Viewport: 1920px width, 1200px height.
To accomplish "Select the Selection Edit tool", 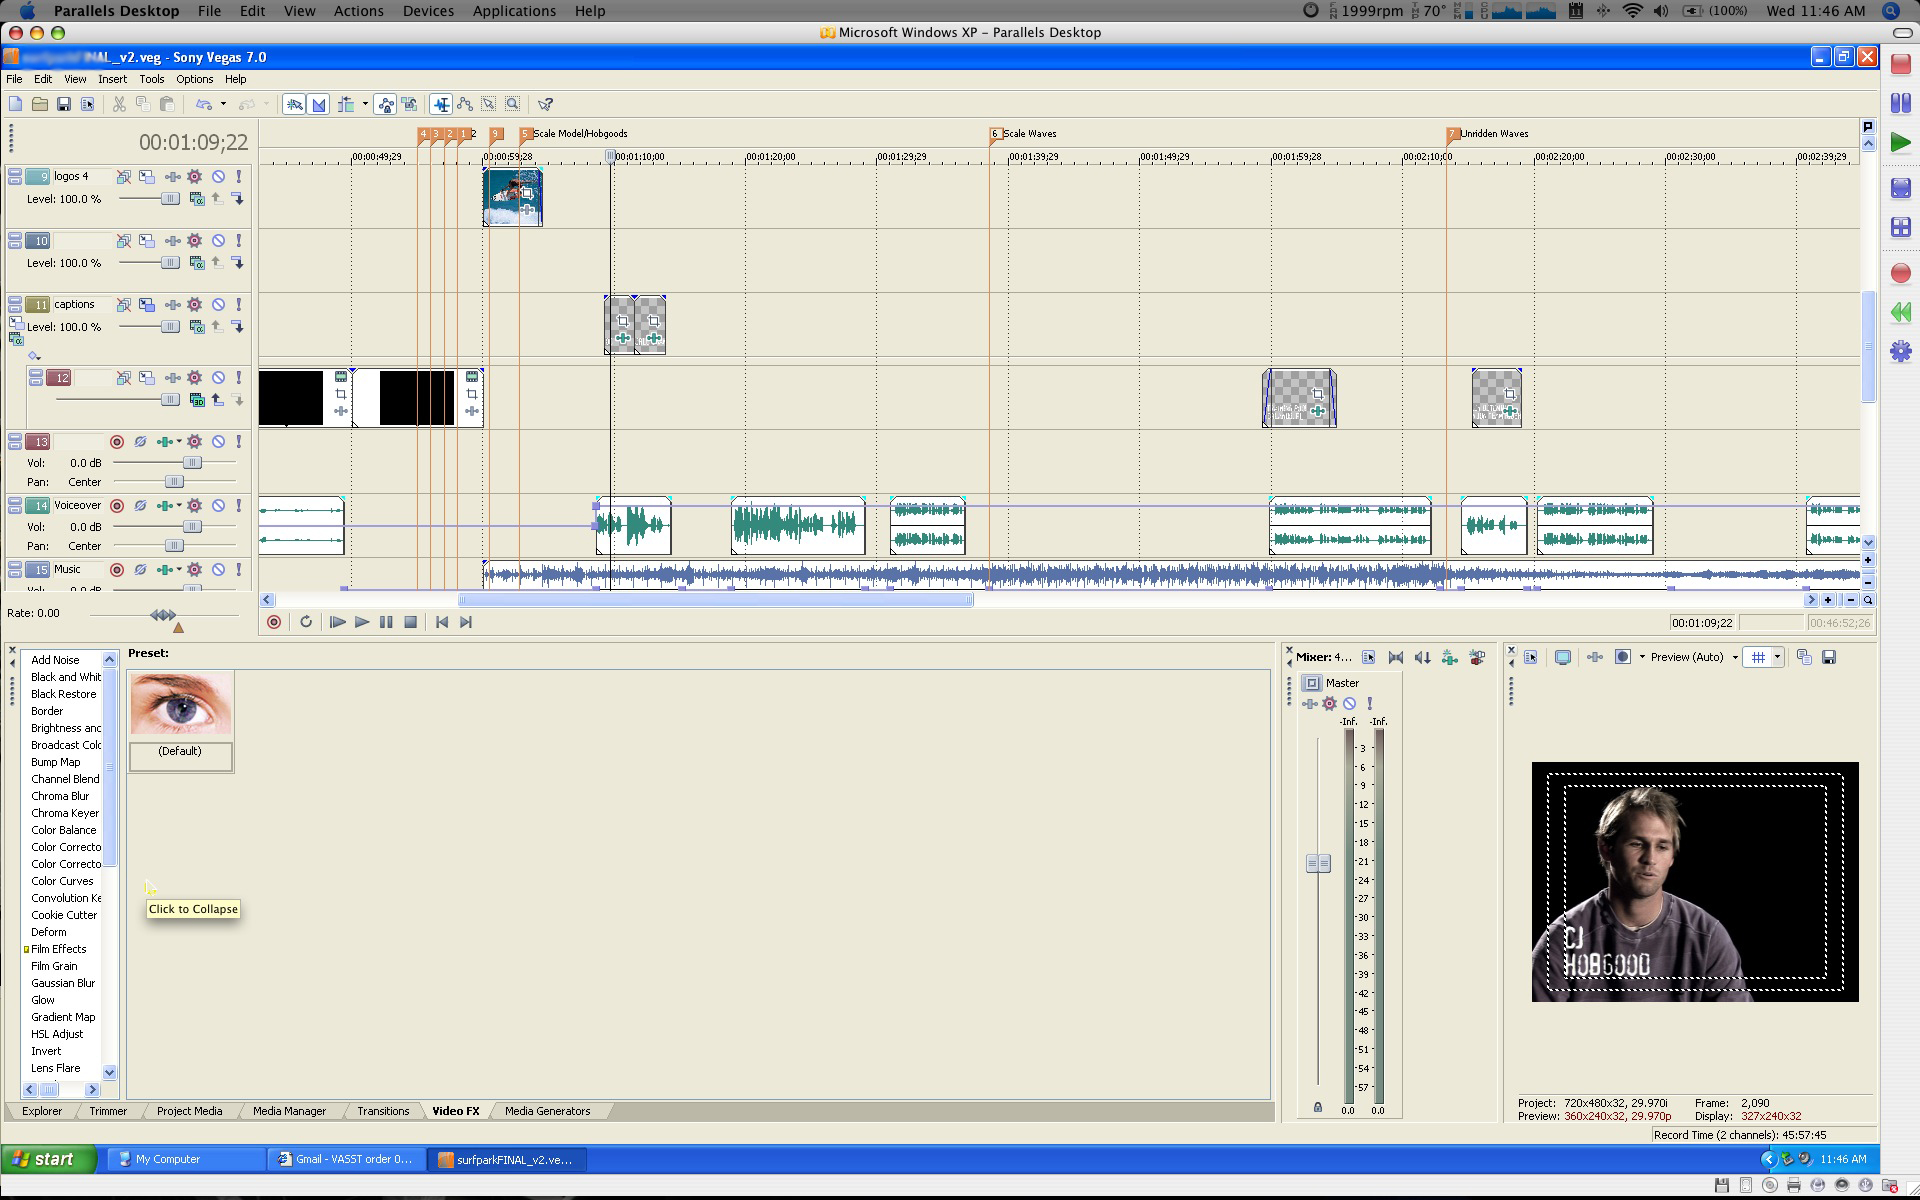I will 488,104.
